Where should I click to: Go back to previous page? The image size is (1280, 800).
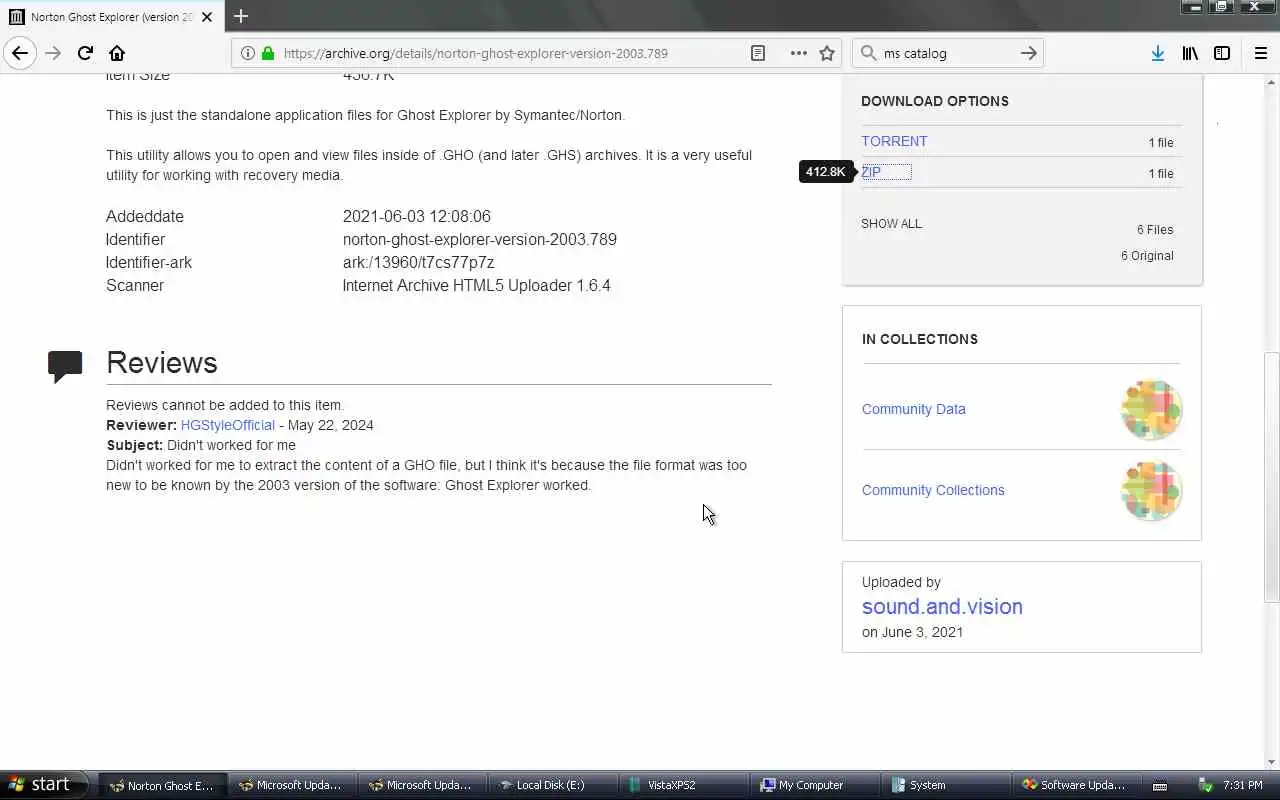pyautogui.click(x=20, y=53)
